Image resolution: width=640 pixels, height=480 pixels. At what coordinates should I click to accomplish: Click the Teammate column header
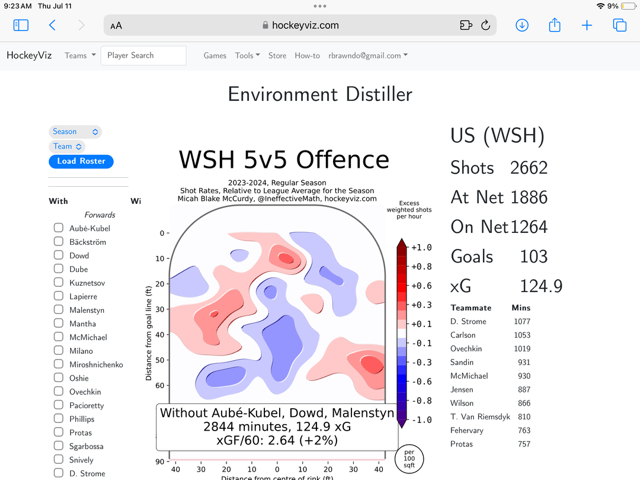point(471,308)
